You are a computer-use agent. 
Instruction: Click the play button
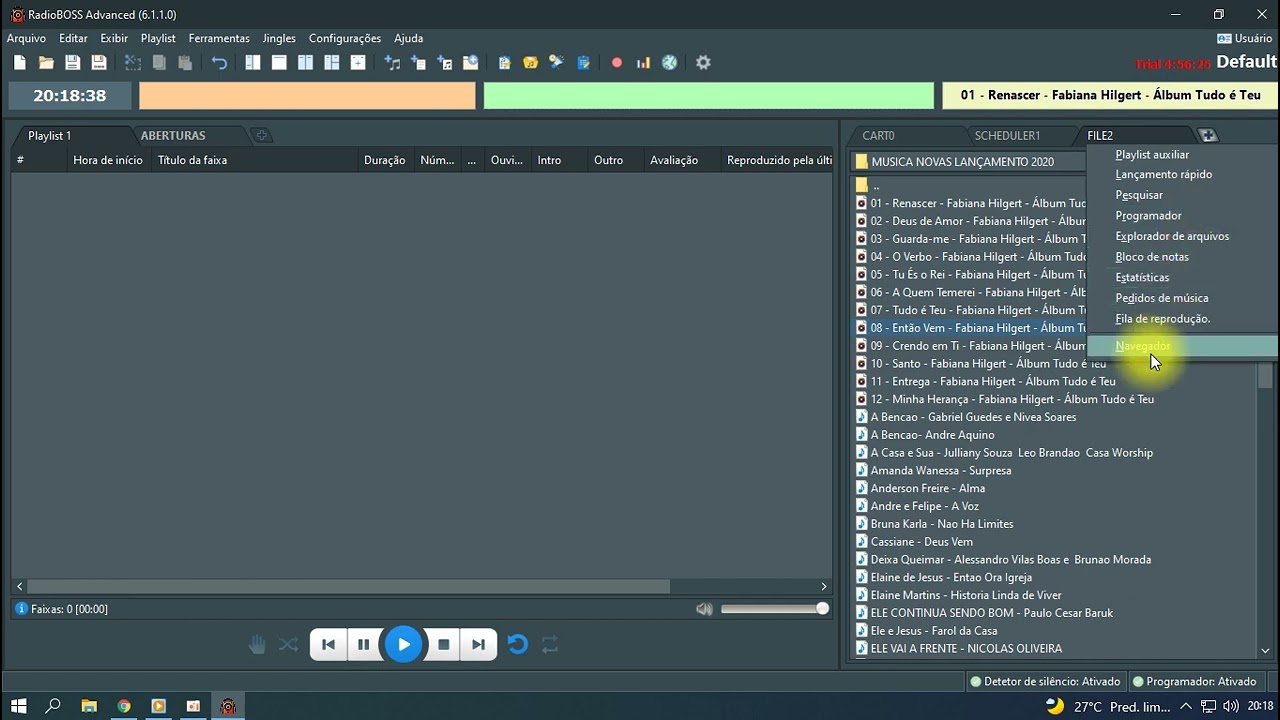coord(403,644)
